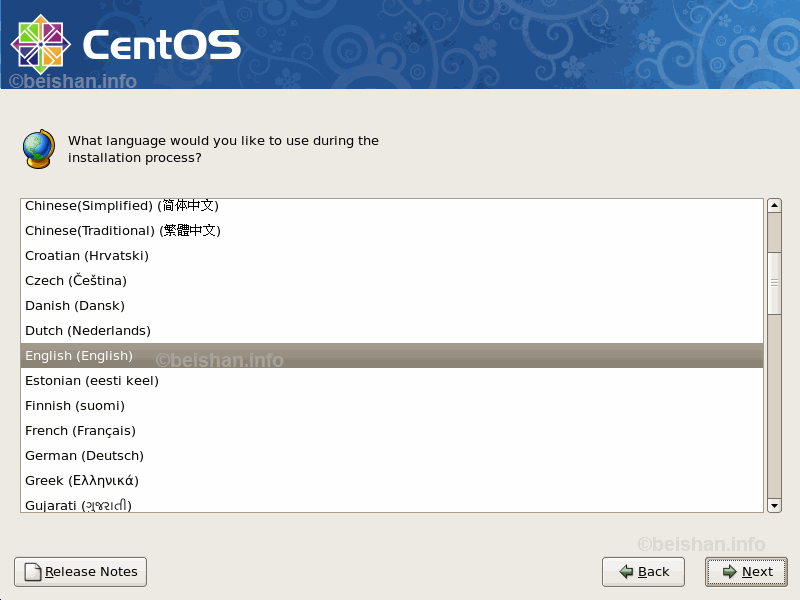
Task: Select Chinese(Simplified) from the language list
Action: 122,206
